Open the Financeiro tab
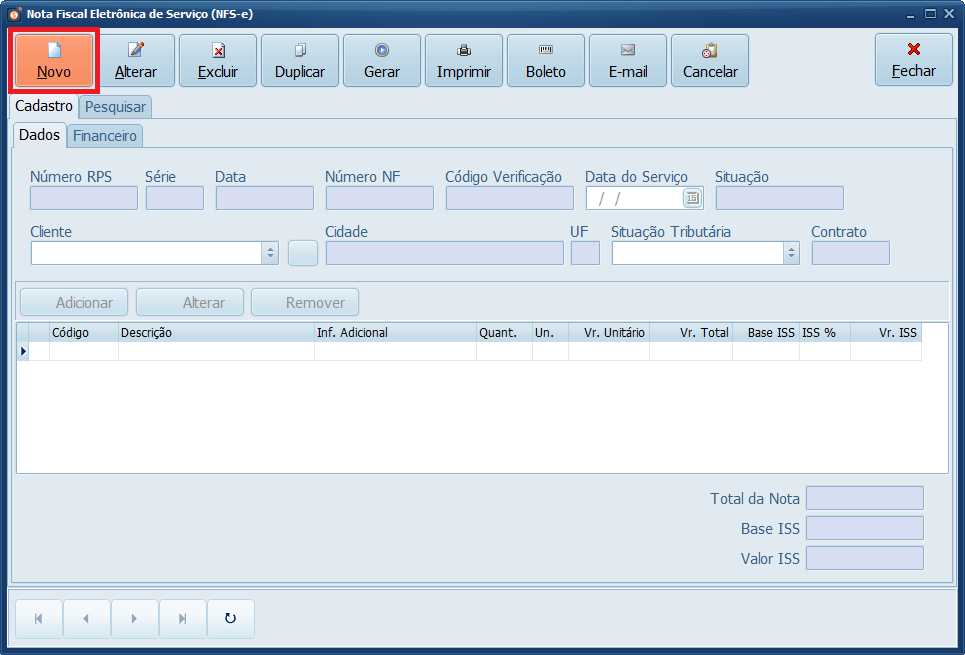Screen dimensions: 965x655 coord(105,135)
